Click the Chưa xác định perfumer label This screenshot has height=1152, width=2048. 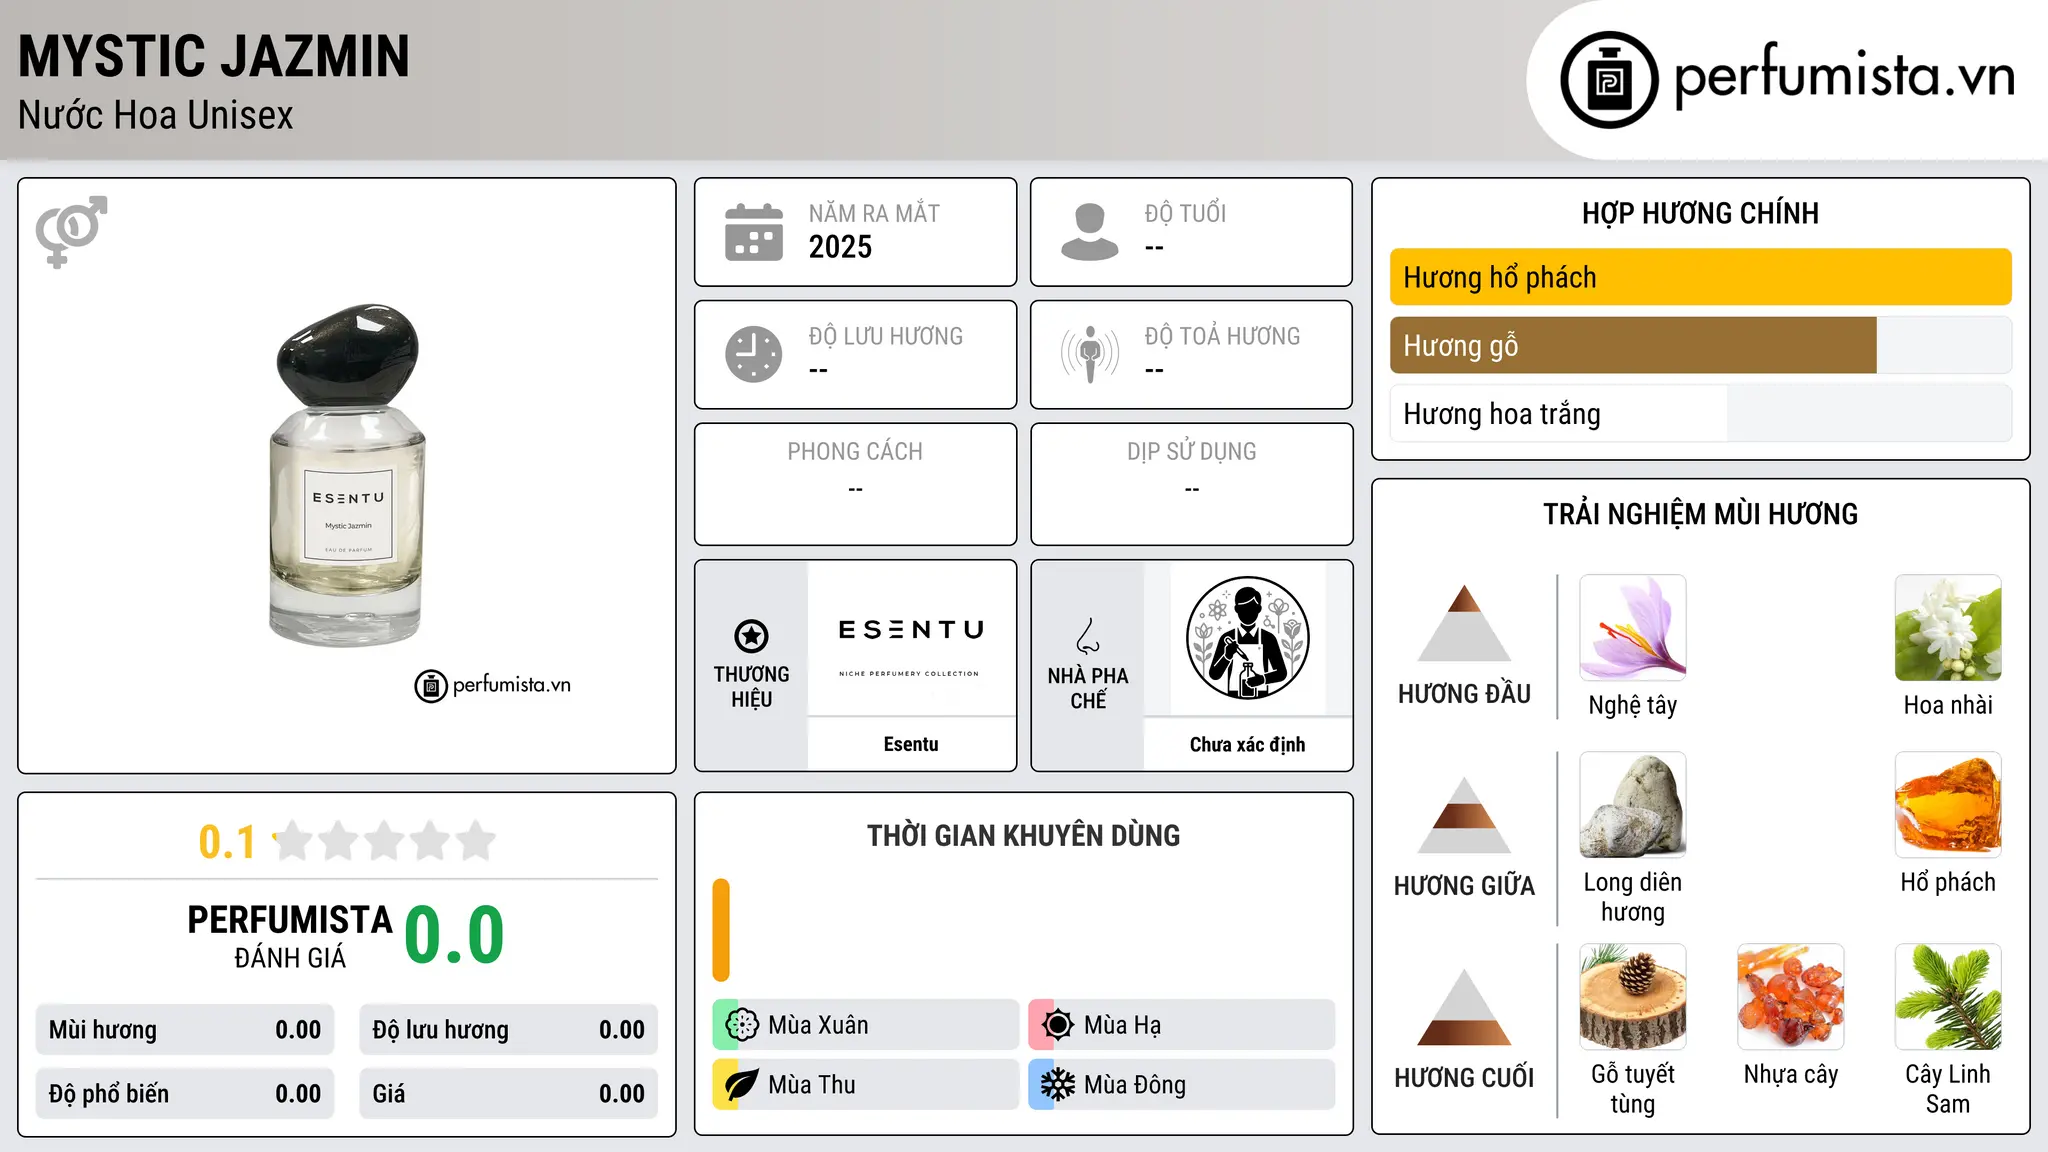pyautogui.click(x=1247, y=744)
